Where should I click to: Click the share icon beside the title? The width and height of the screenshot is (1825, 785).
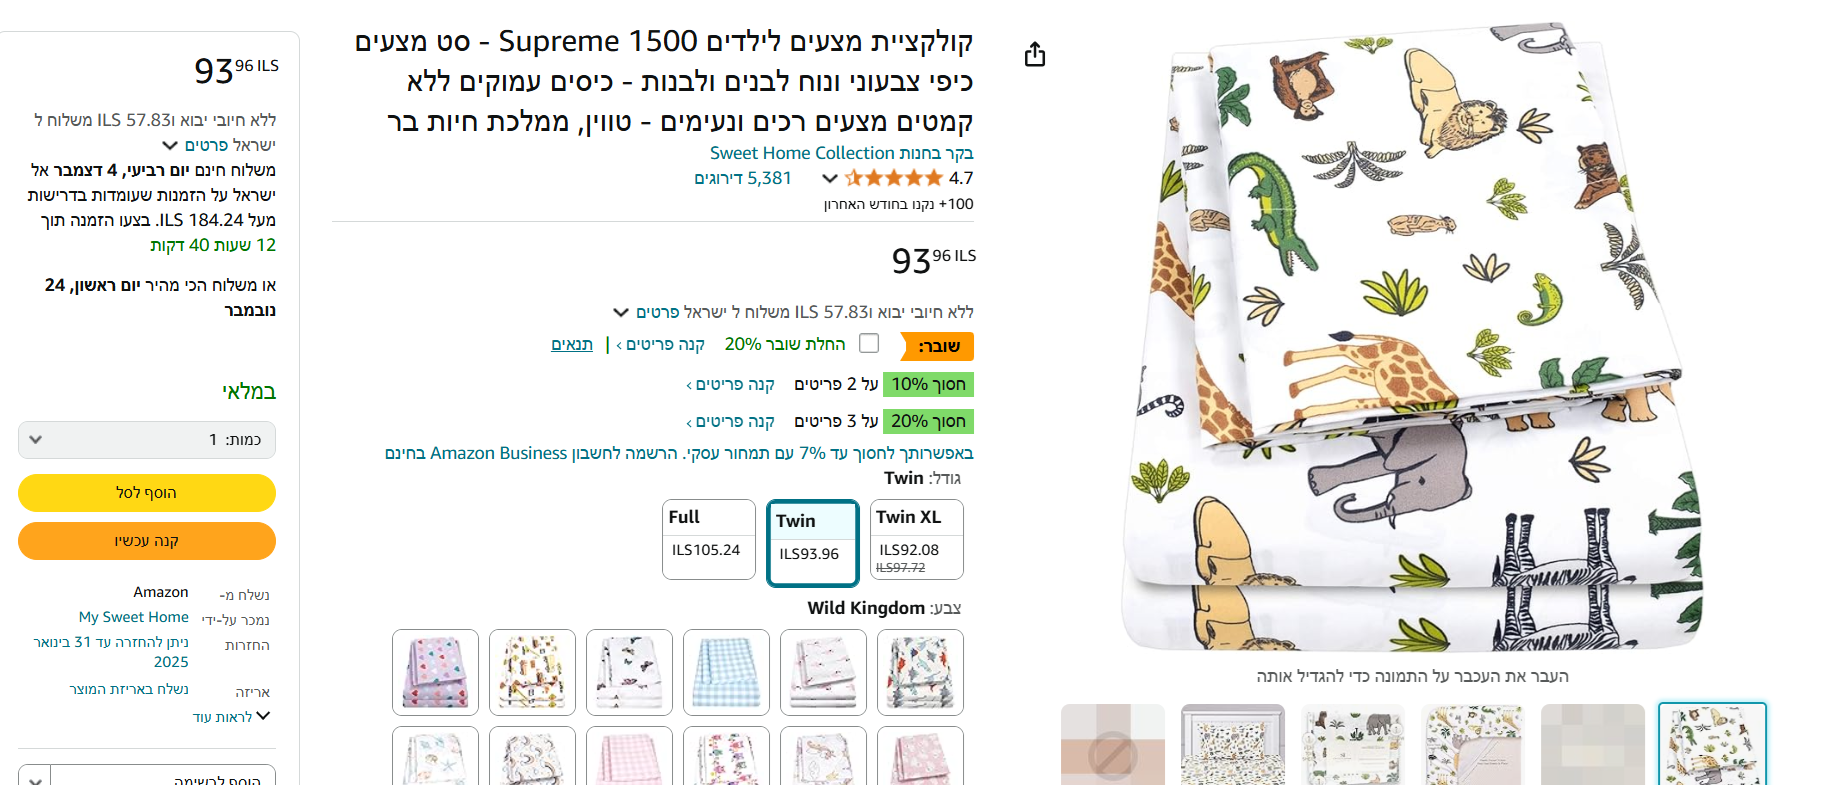coord(1035,54)
